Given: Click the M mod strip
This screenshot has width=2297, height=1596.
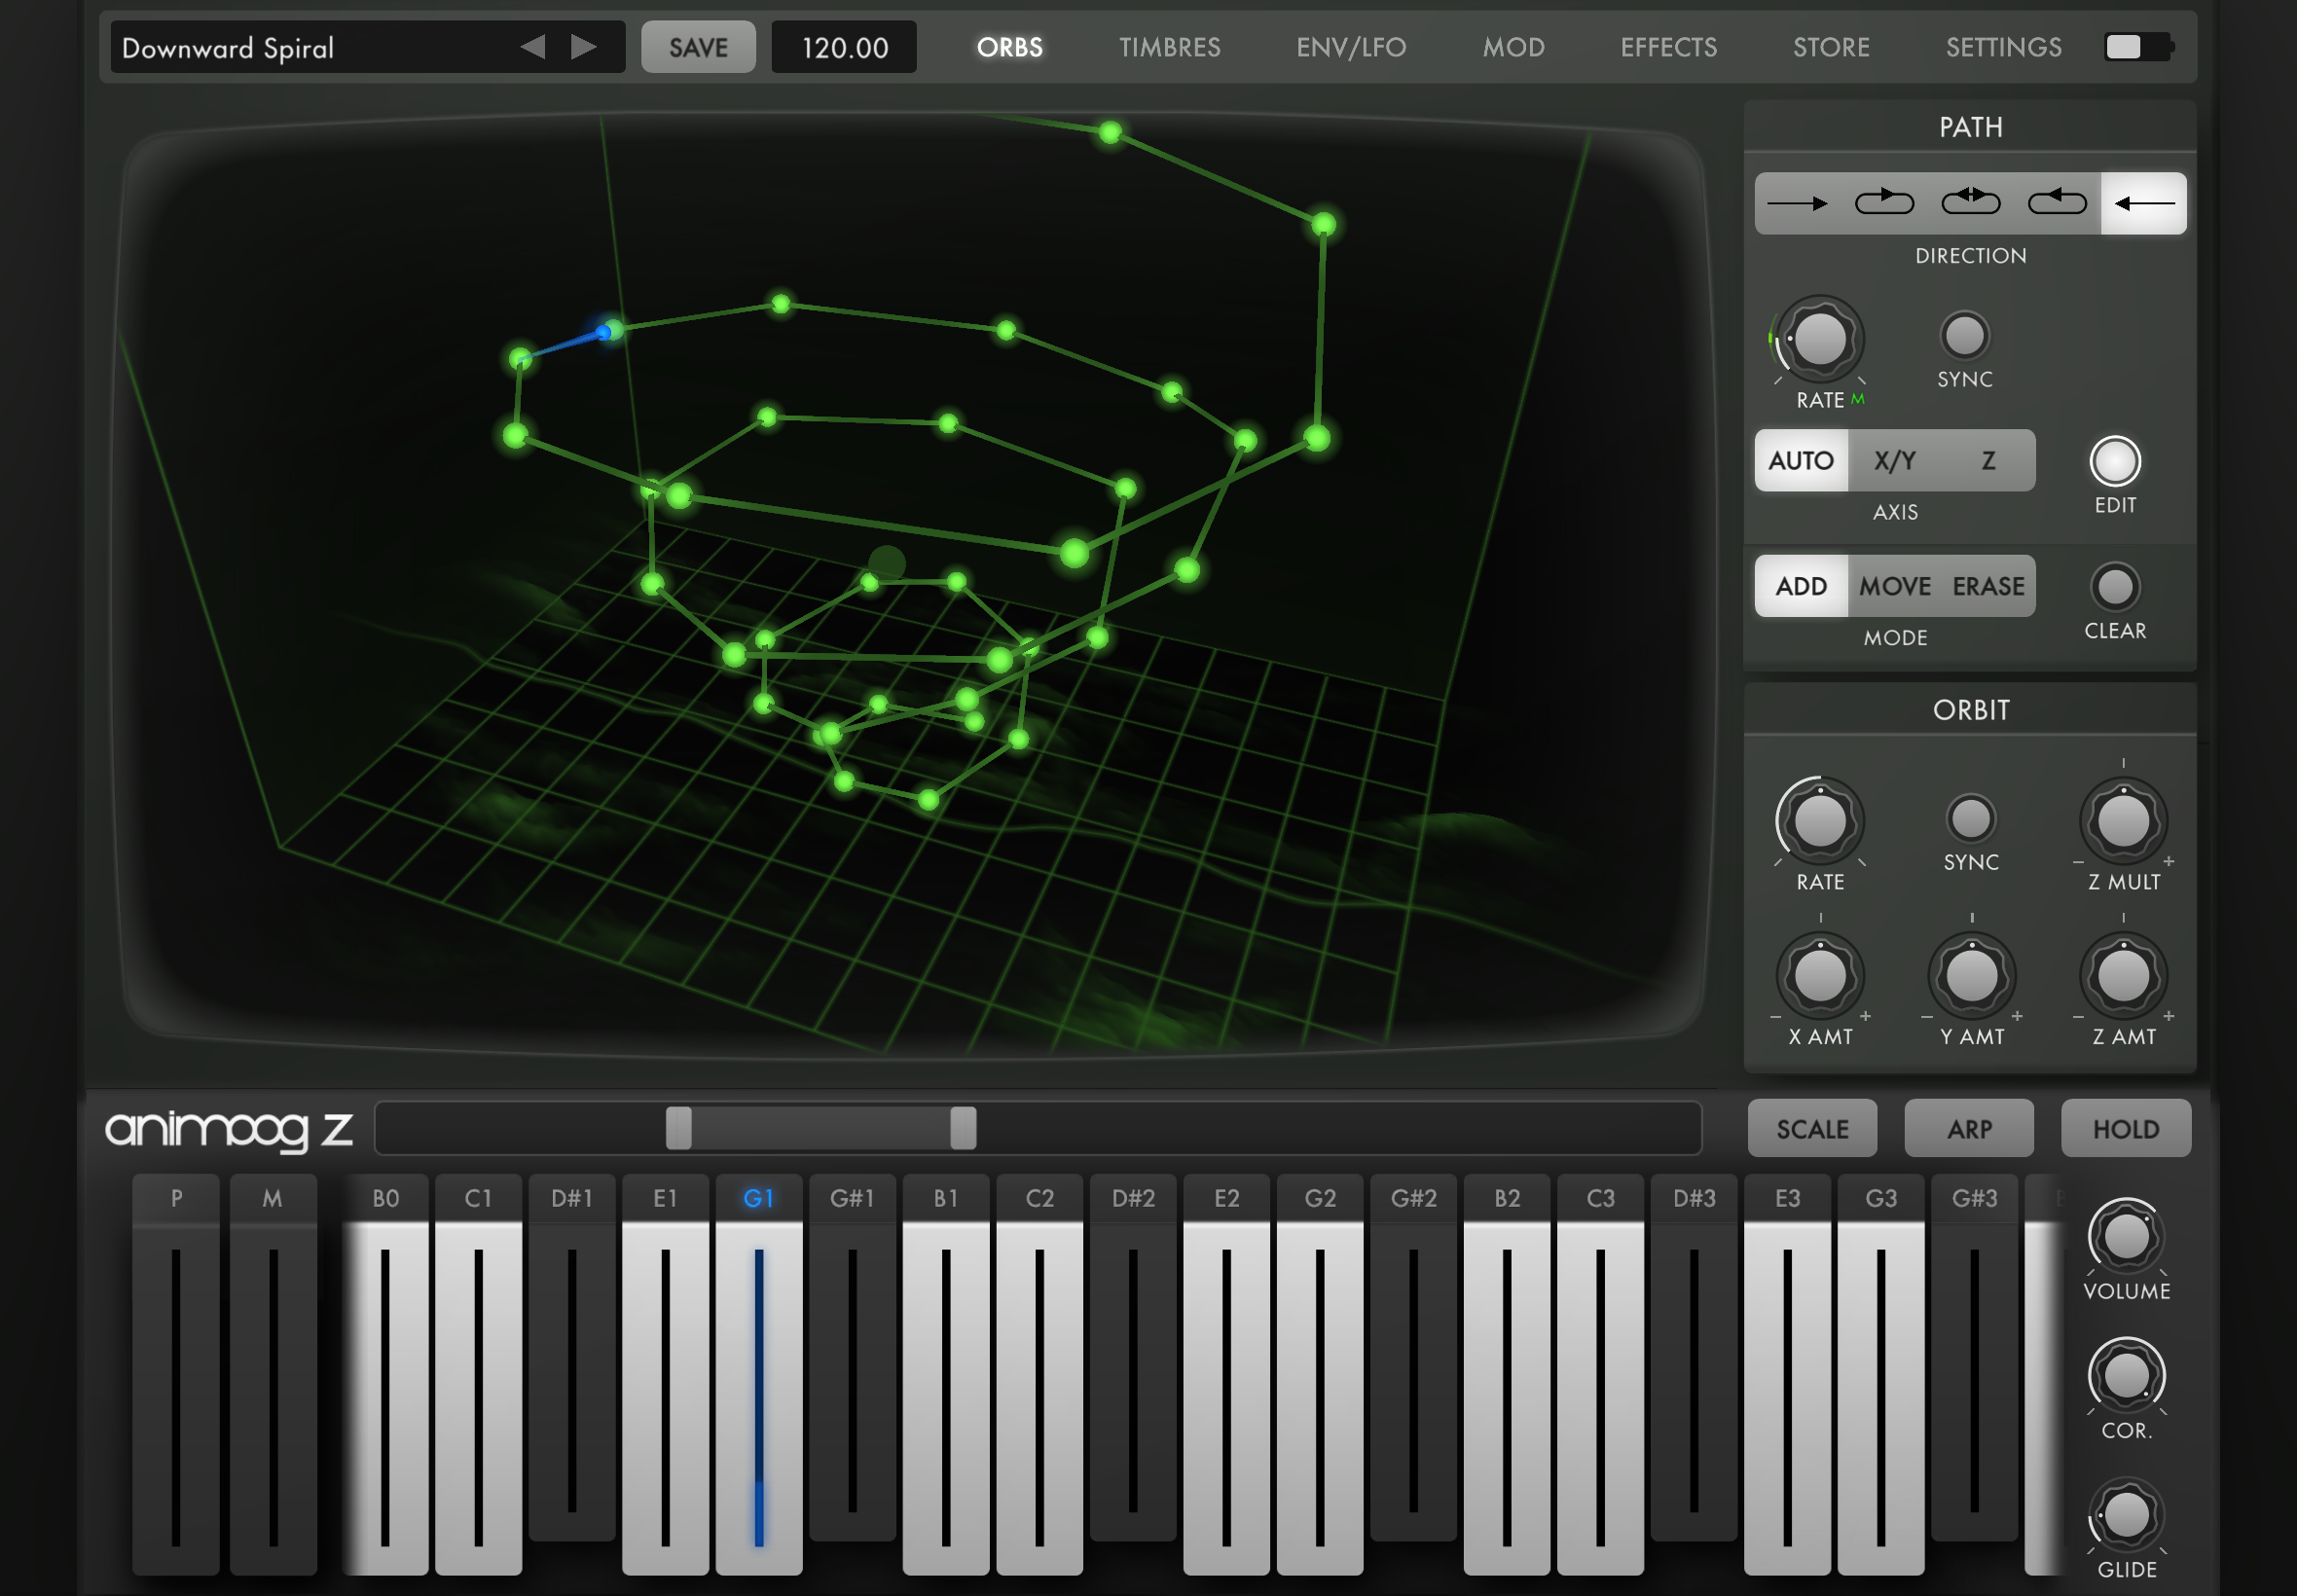Looking at the screenshot, I should 273,1374.
